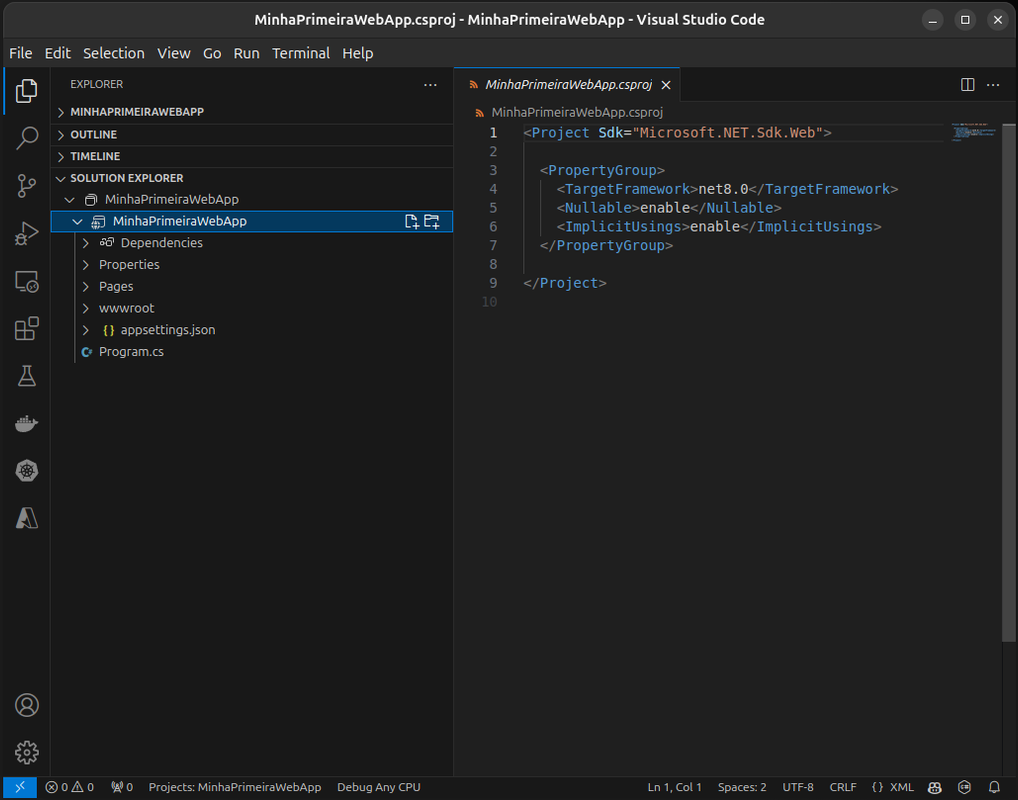1018x800 pixels.
Task: Expand the MINHAPRIMEIRAWEBAPP folder section
Action: [x=252, y=112]
